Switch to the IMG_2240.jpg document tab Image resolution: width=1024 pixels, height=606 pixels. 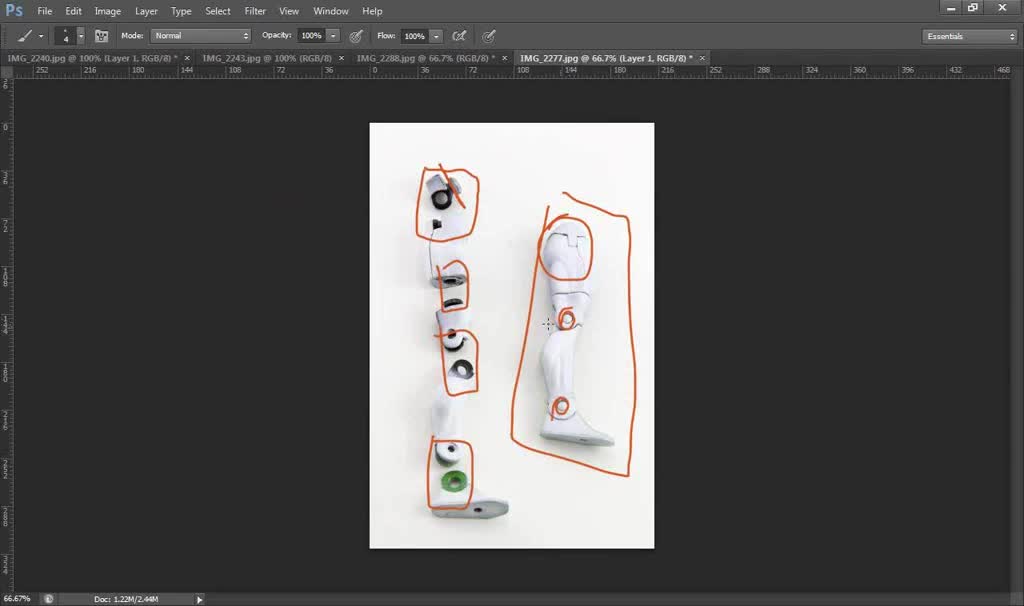coord(90,58)
